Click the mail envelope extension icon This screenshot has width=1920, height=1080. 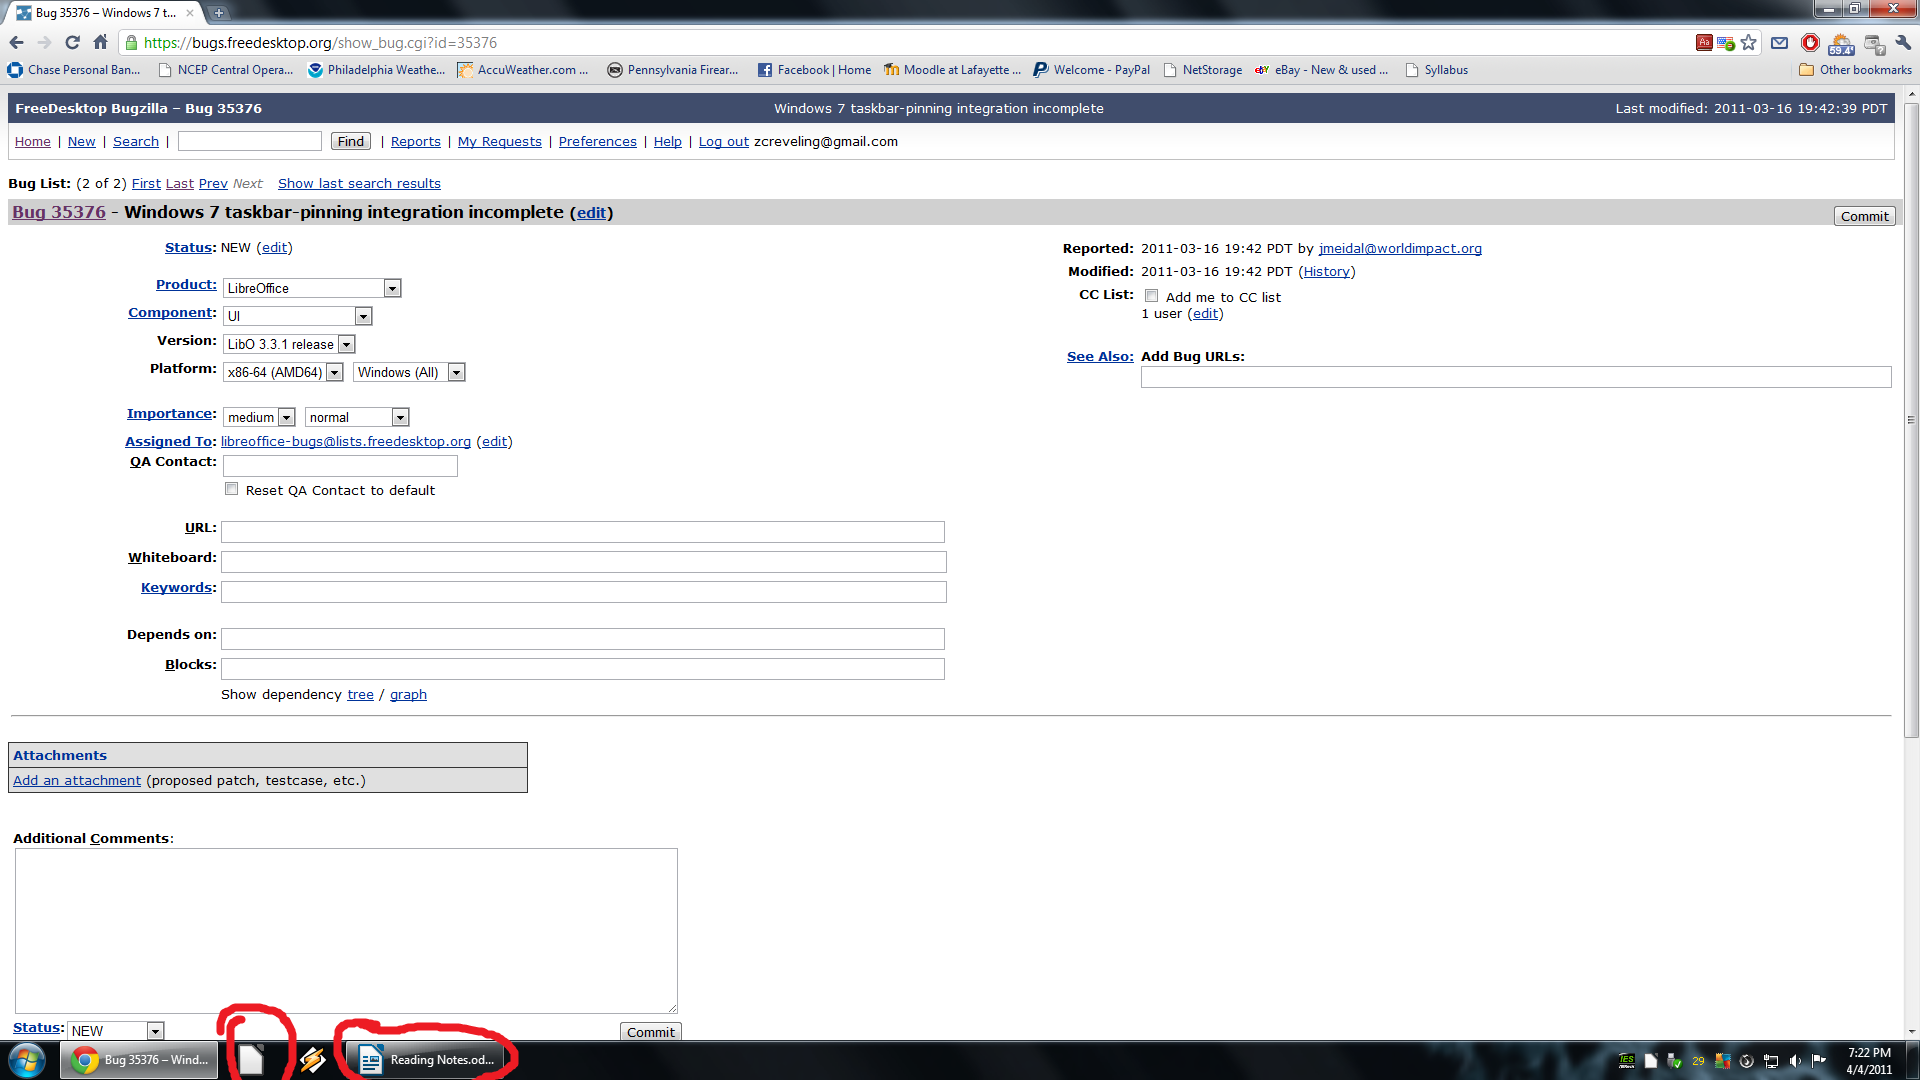(x=1779, y=43)
